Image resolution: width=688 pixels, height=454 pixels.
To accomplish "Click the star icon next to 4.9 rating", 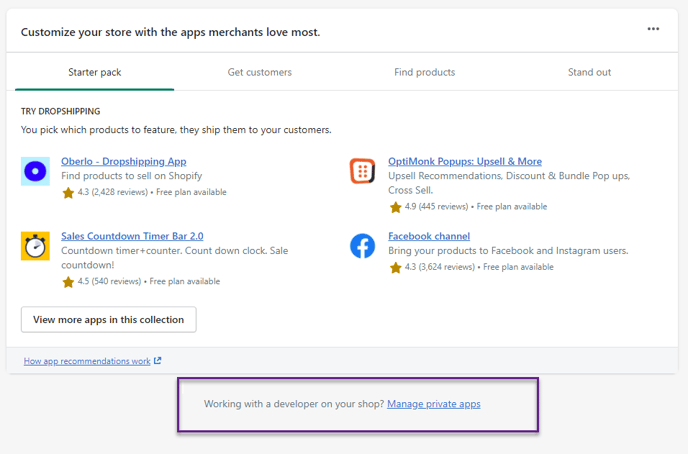I will click(x=395, y=207).
